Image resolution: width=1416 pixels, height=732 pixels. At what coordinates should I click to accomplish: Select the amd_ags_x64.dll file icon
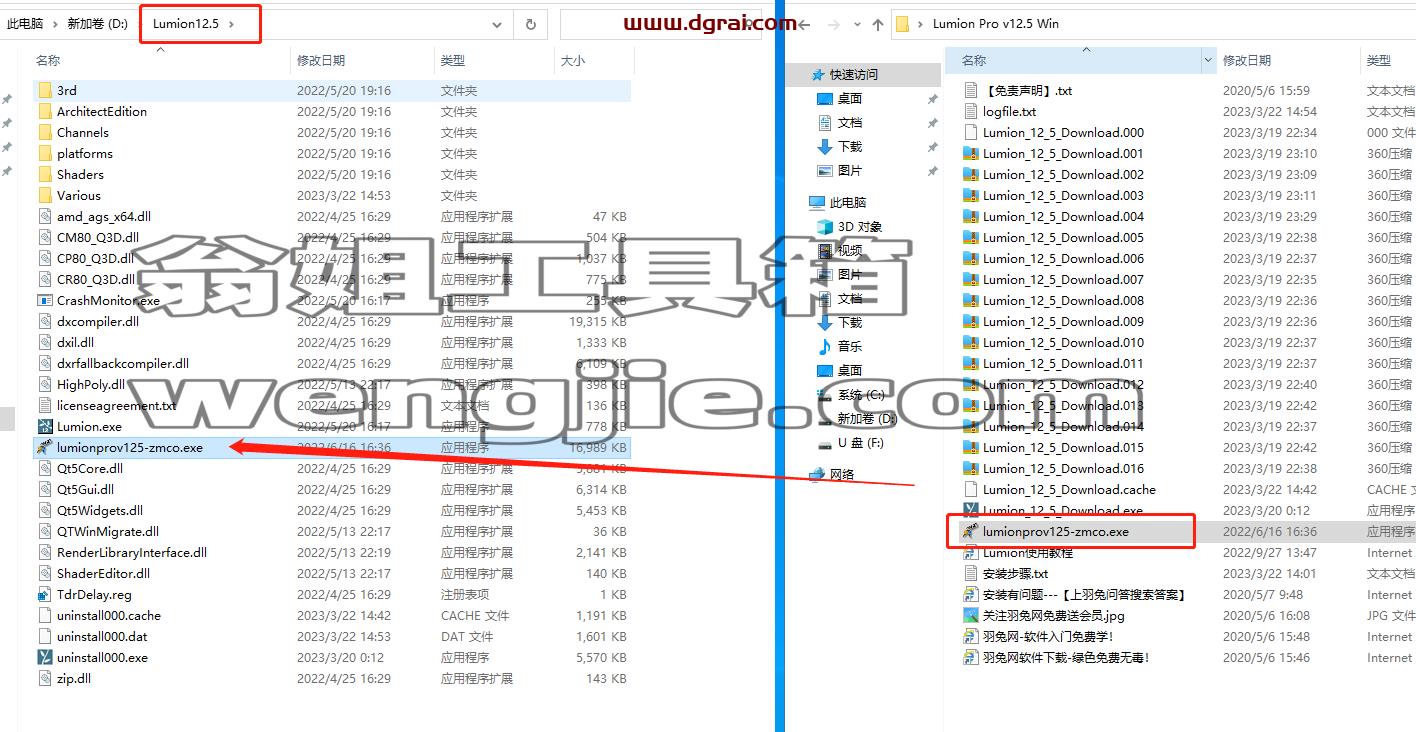click(x=44, y=216)
